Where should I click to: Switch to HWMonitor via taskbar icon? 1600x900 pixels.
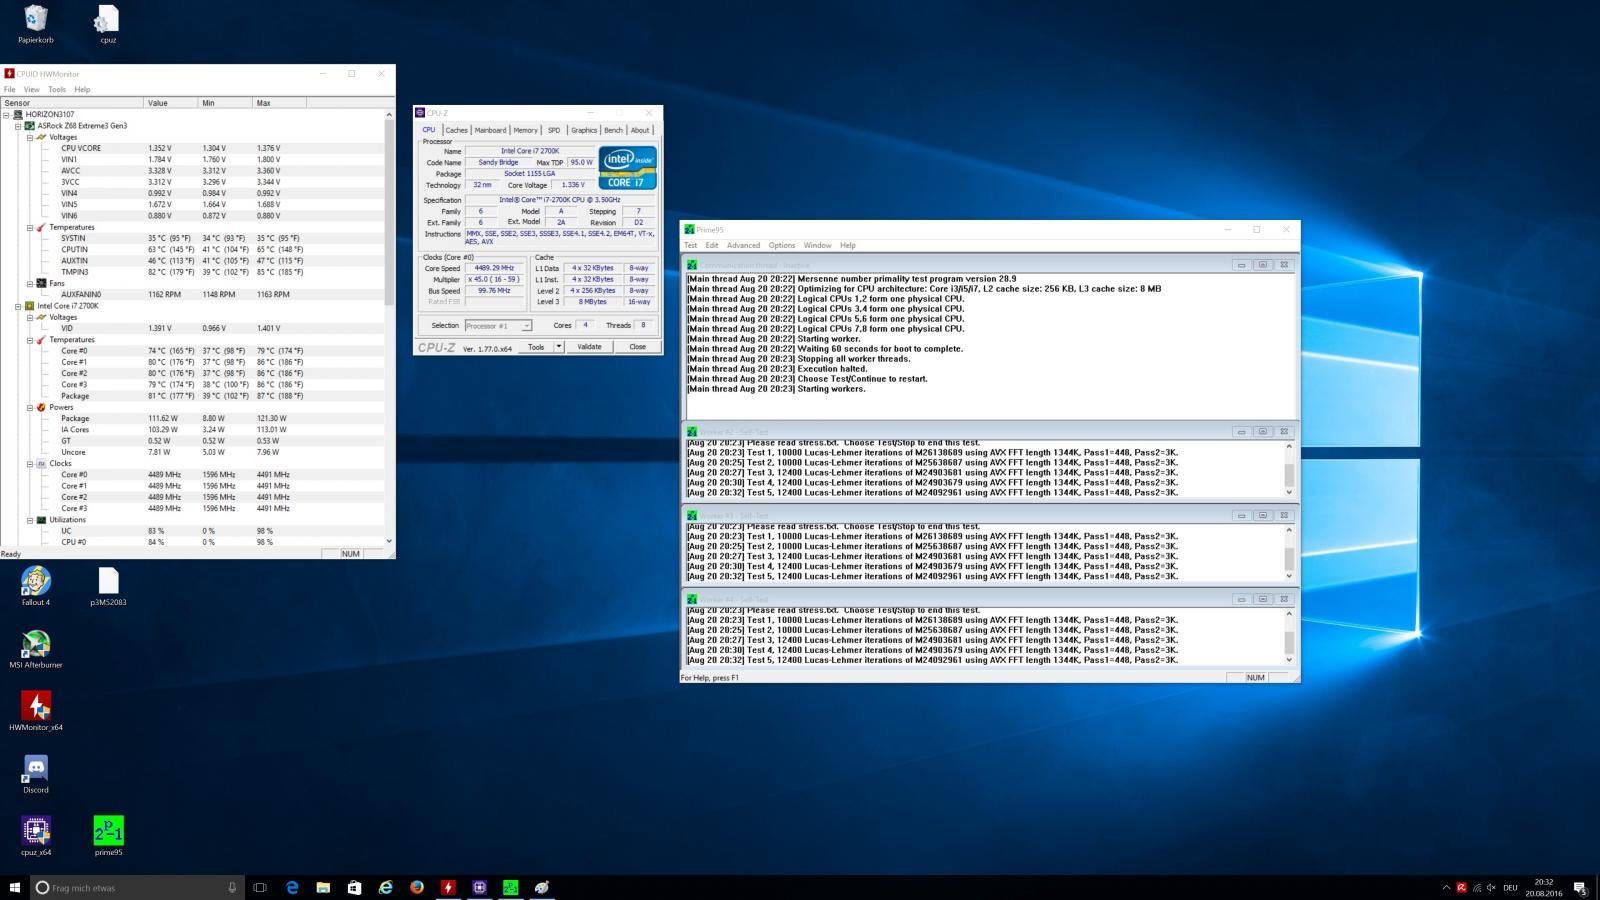pyautogui.click(x=448, y=887)
